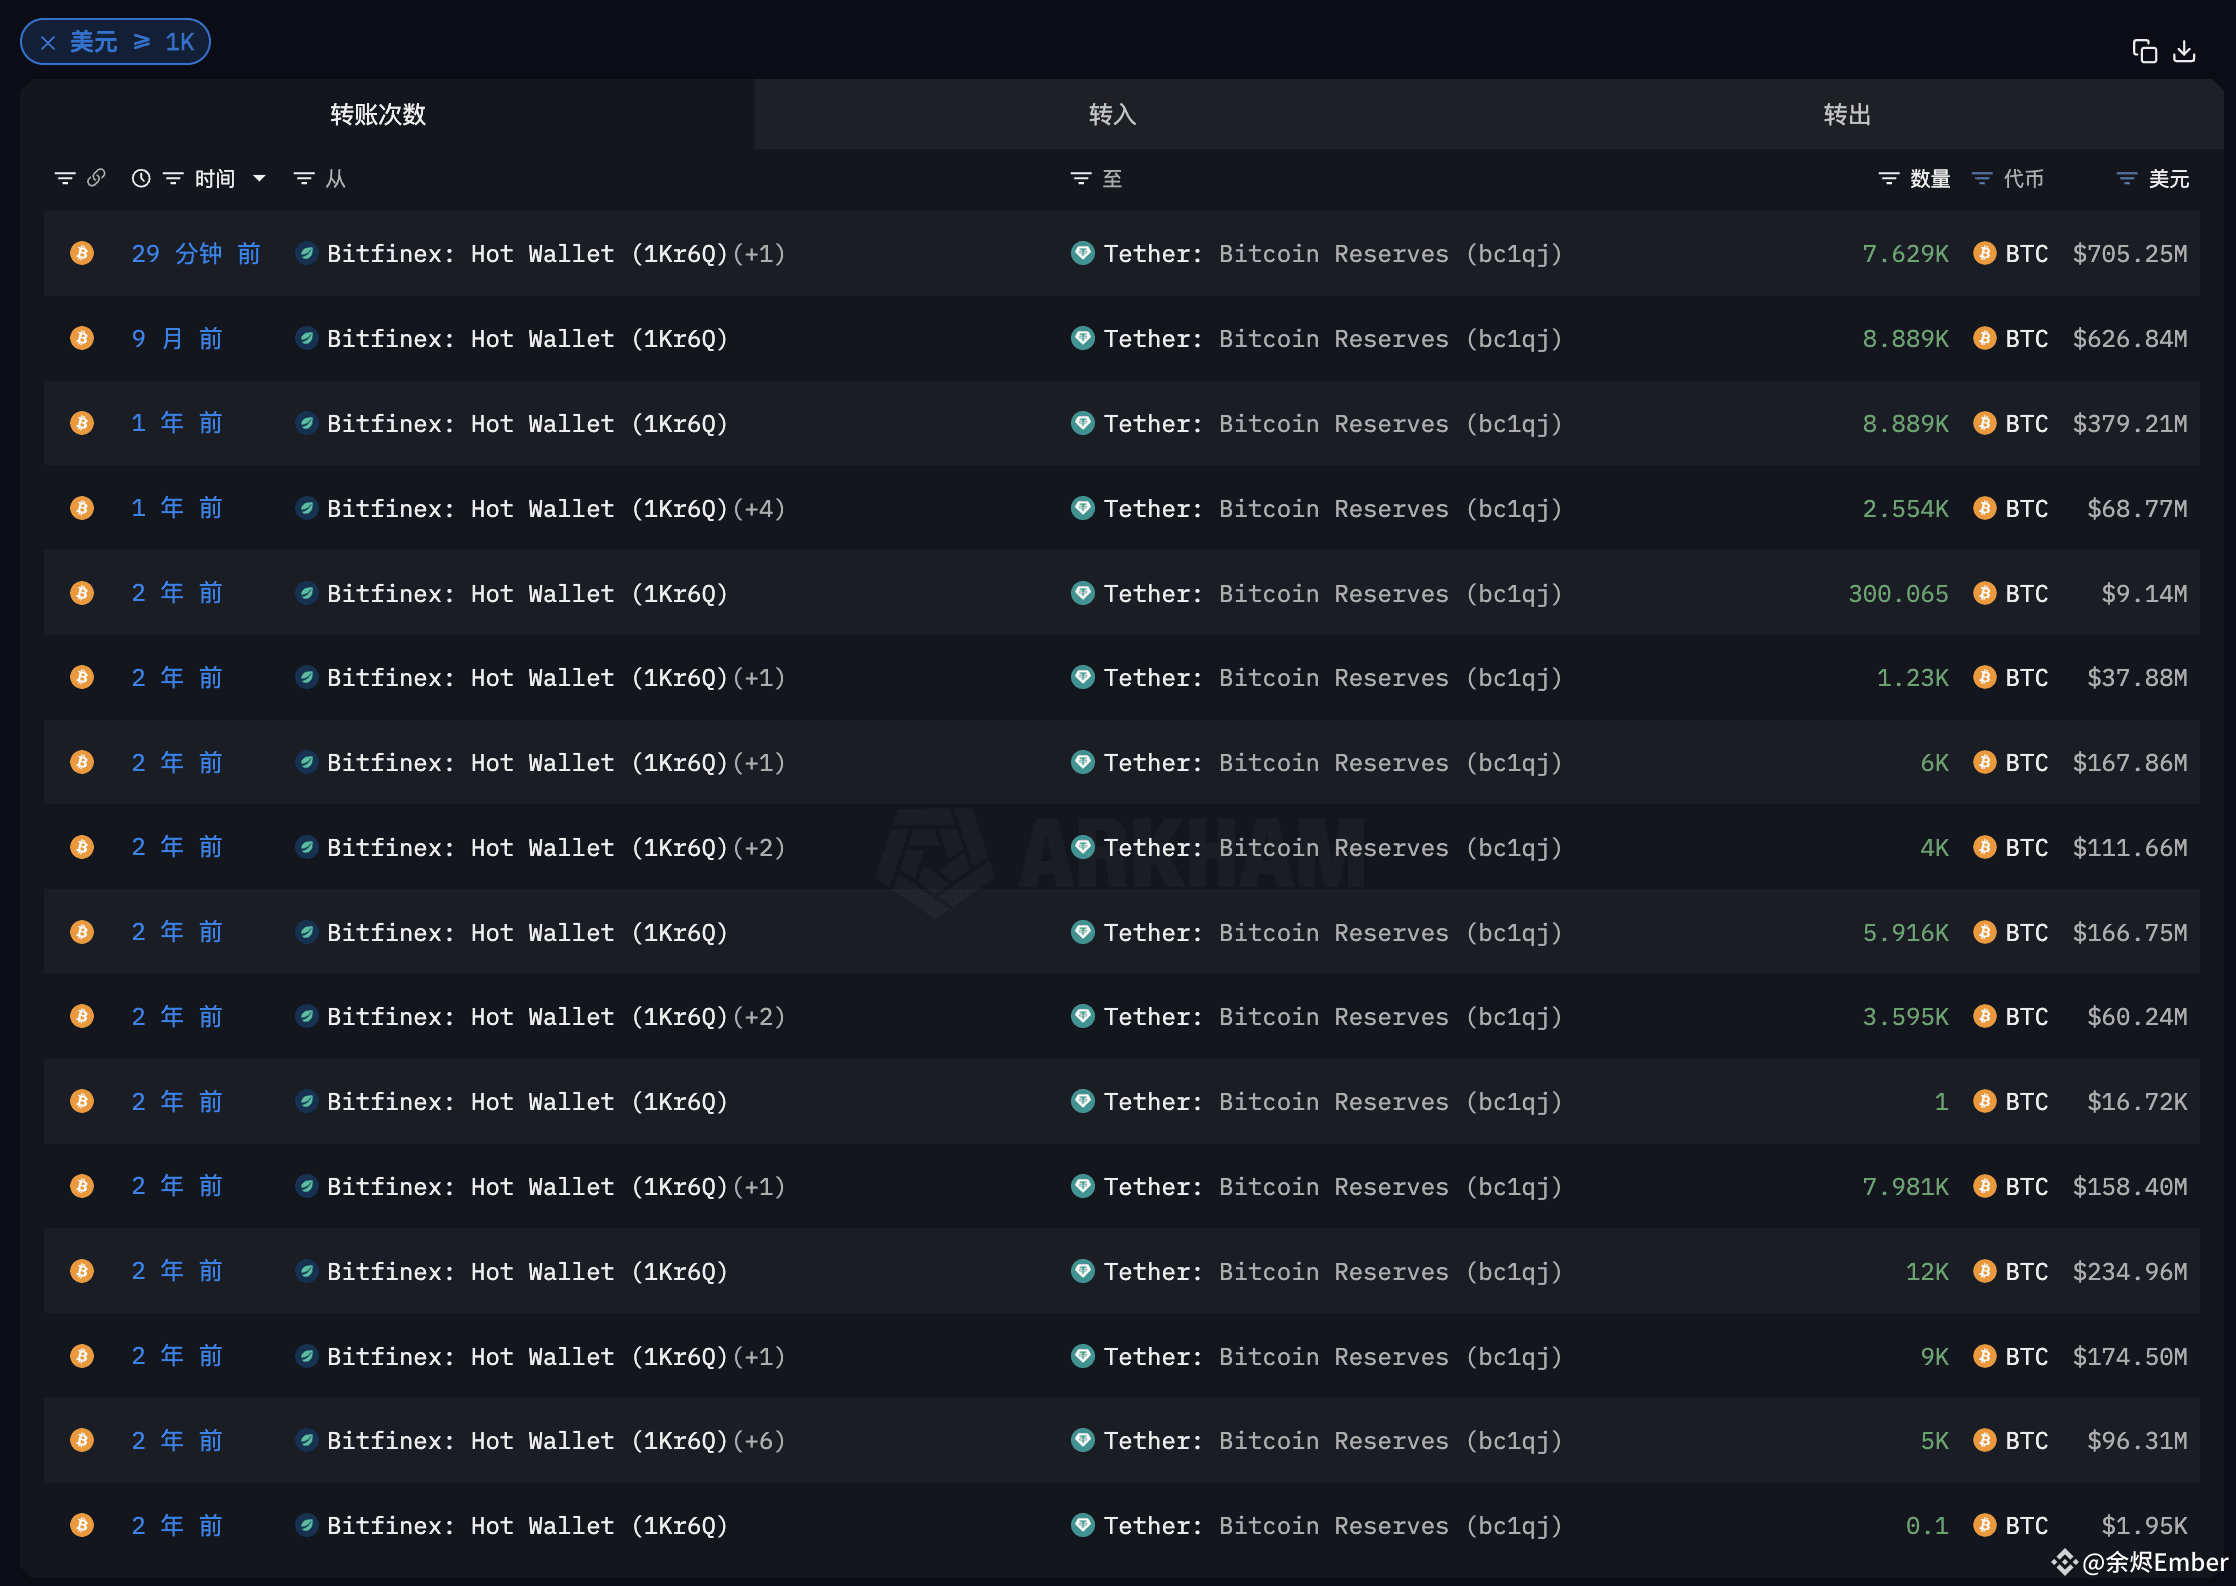Copy the table using the copy icon
Image resolution: width=2236 pixels, height=1586 pixels.
[x=2144, y=51]
